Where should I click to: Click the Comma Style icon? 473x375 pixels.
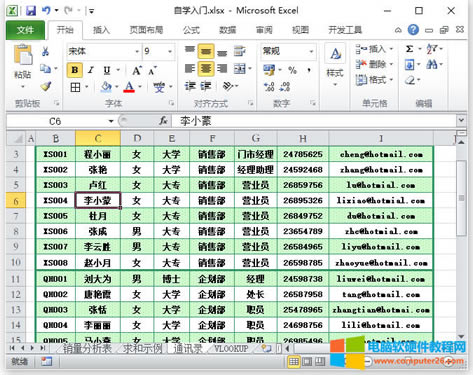pos(309,70)
